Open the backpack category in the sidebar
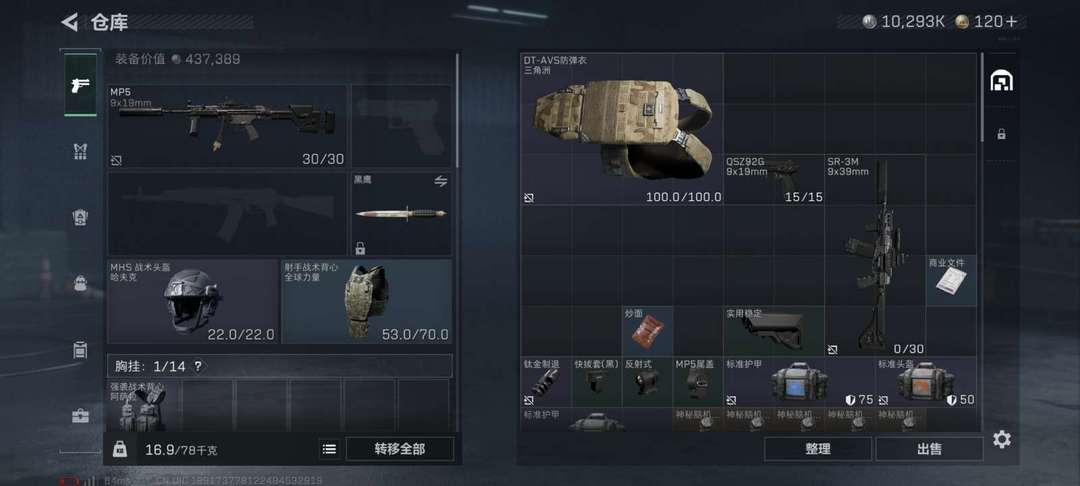The width and height of the screenshot is (1080, 486). pos(81,283)
